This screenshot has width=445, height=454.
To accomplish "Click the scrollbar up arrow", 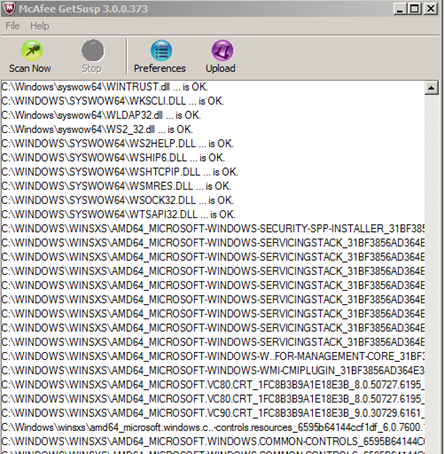I will [x=431, y=88].
